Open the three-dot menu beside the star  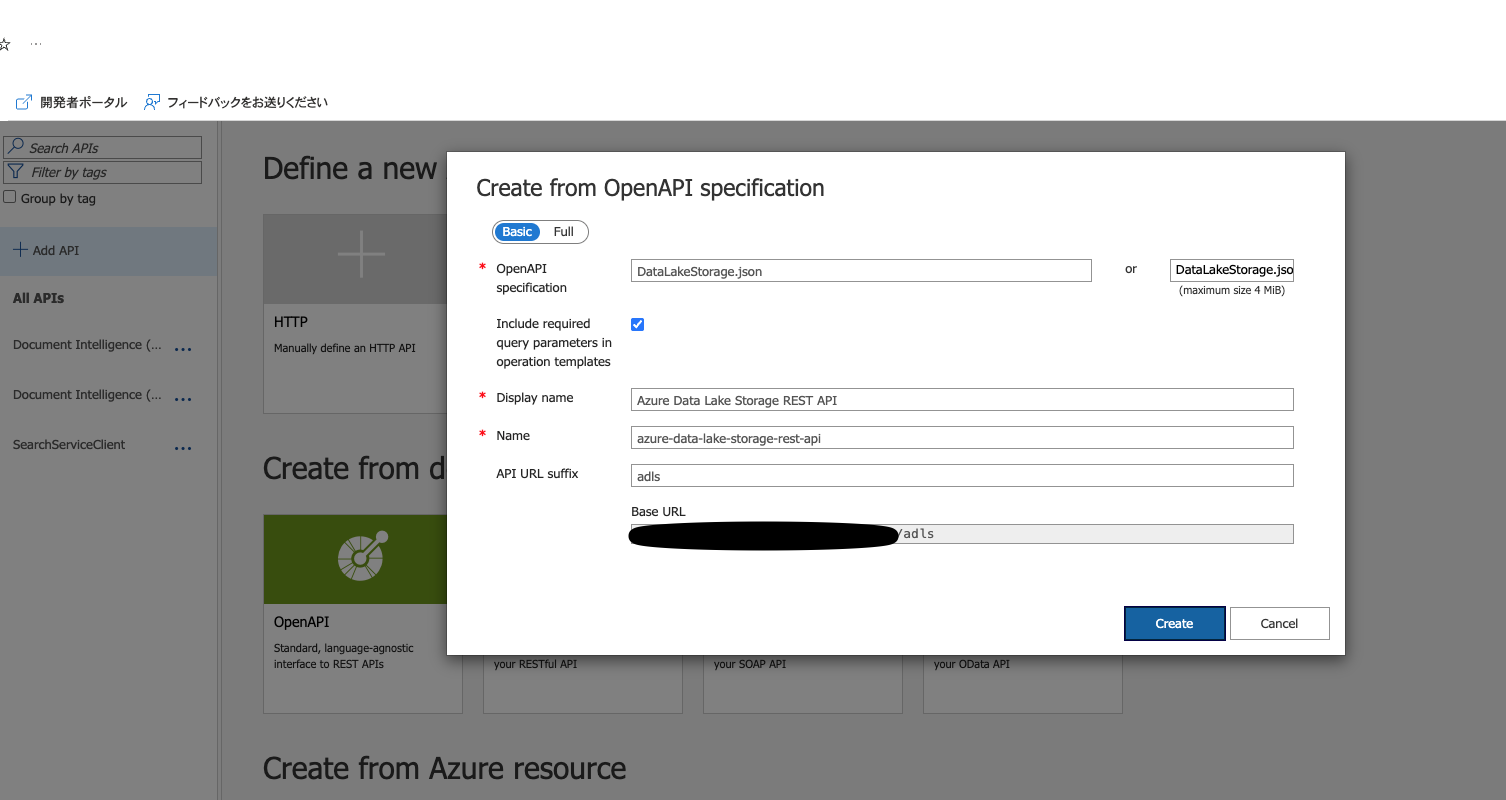pos(36,44)
